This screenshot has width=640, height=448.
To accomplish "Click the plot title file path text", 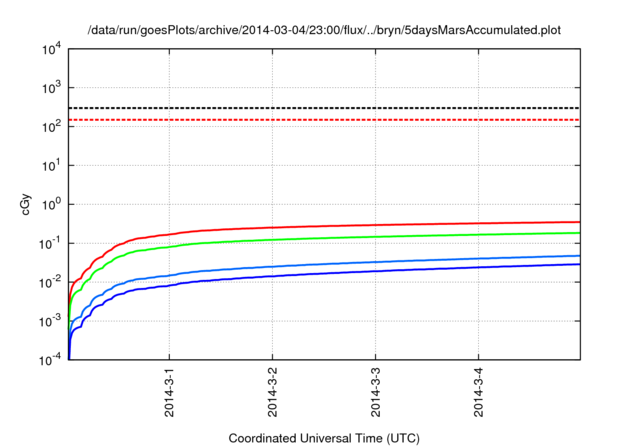I will tap(324, 30).
